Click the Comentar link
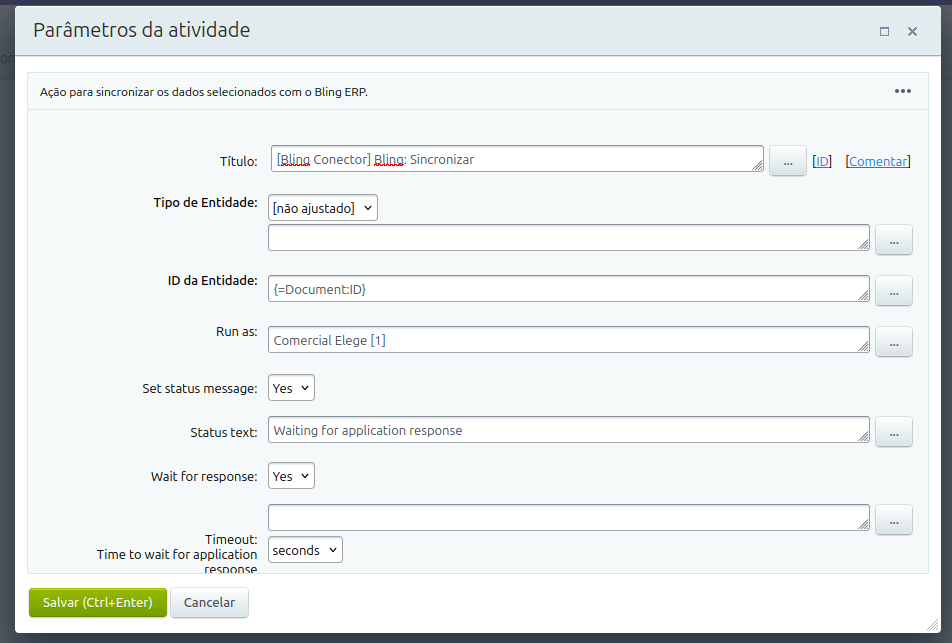The width and height of the screenshot is (952, 643). [x=878, y=161]
